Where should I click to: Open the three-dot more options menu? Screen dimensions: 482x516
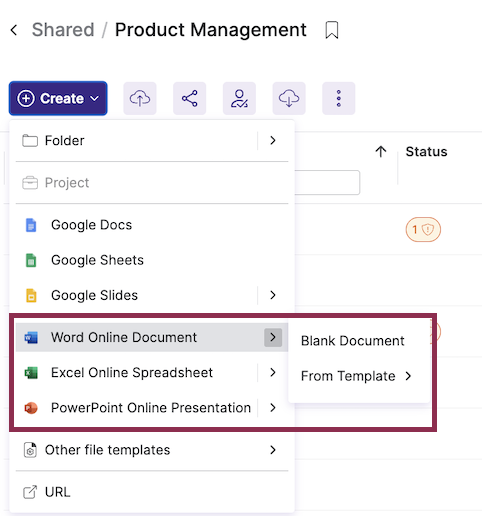pyautogui.click(x=339, y=98)
